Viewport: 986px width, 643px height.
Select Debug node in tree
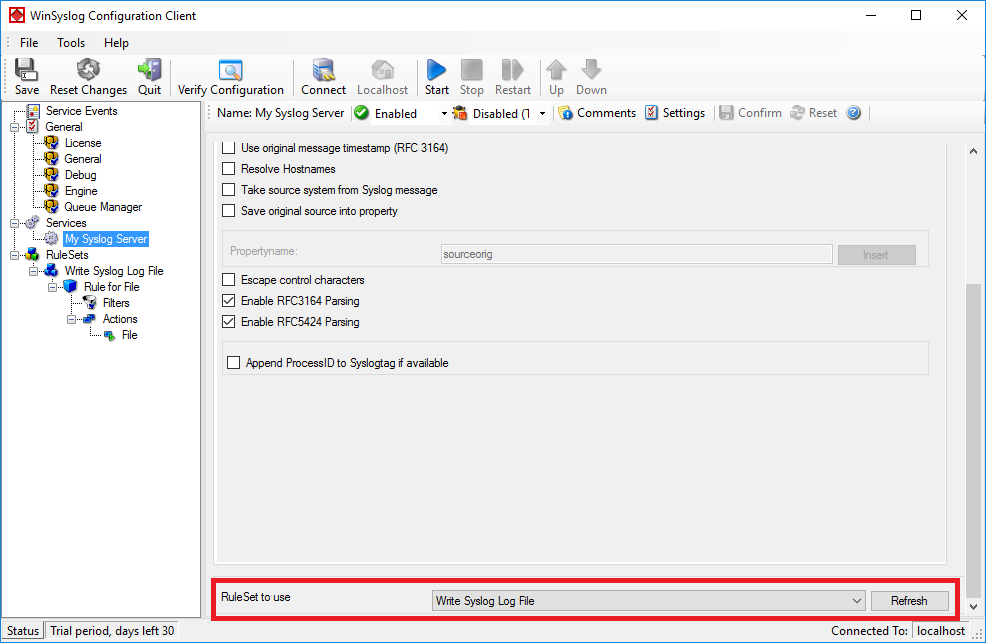pos(80,175)
